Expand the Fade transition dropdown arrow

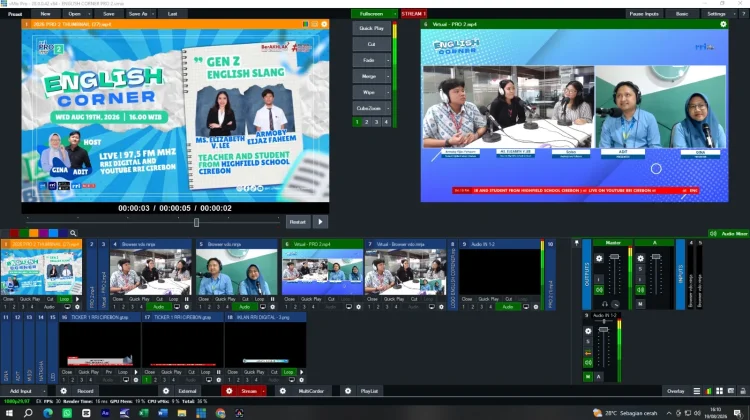click(x=388, y=60)
